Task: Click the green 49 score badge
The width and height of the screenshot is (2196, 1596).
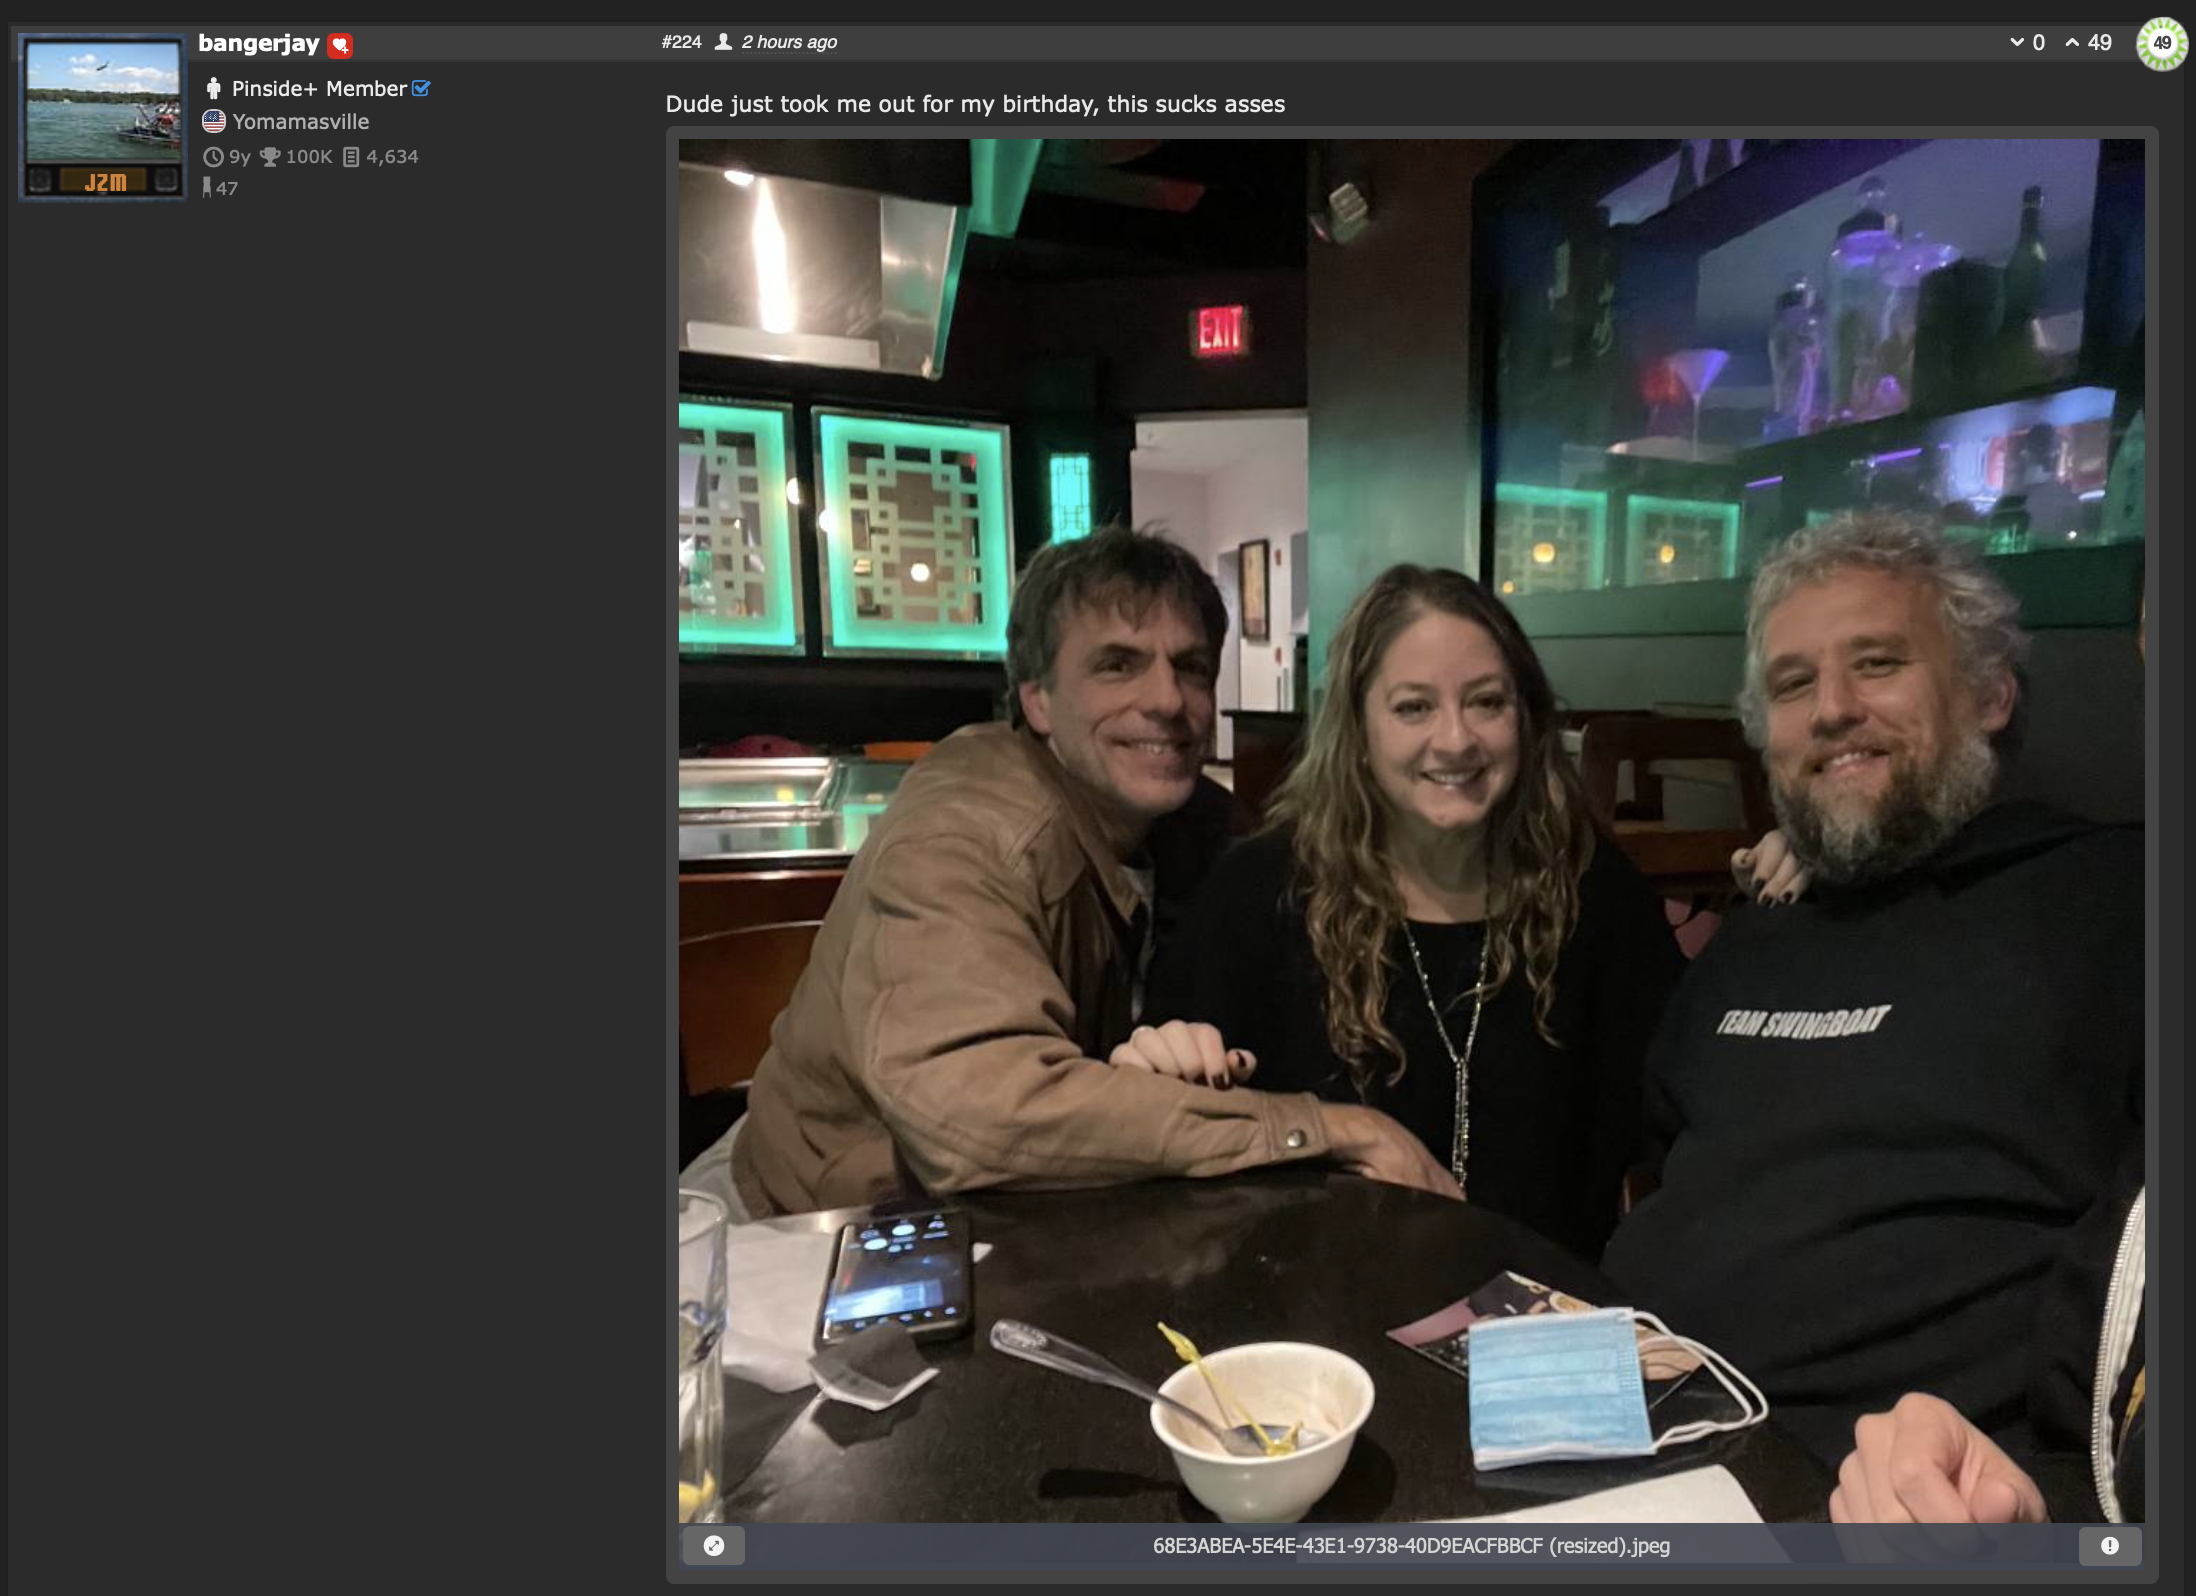Action: click(x=2162, y=44)
